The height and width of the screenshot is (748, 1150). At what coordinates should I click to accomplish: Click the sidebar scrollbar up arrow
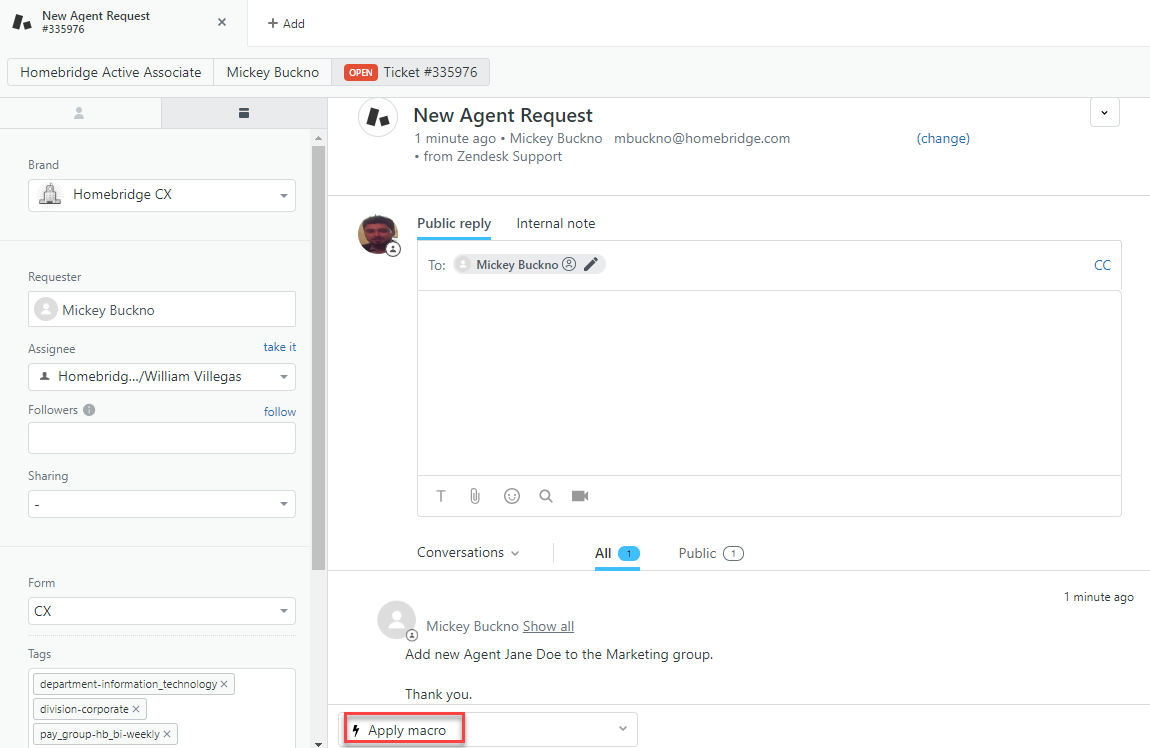(x=318, y=138)
